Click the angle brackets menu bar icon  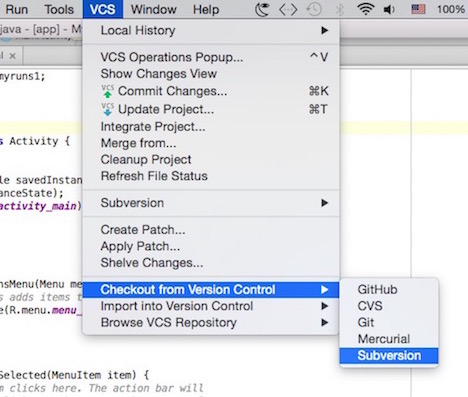point(288,10)
